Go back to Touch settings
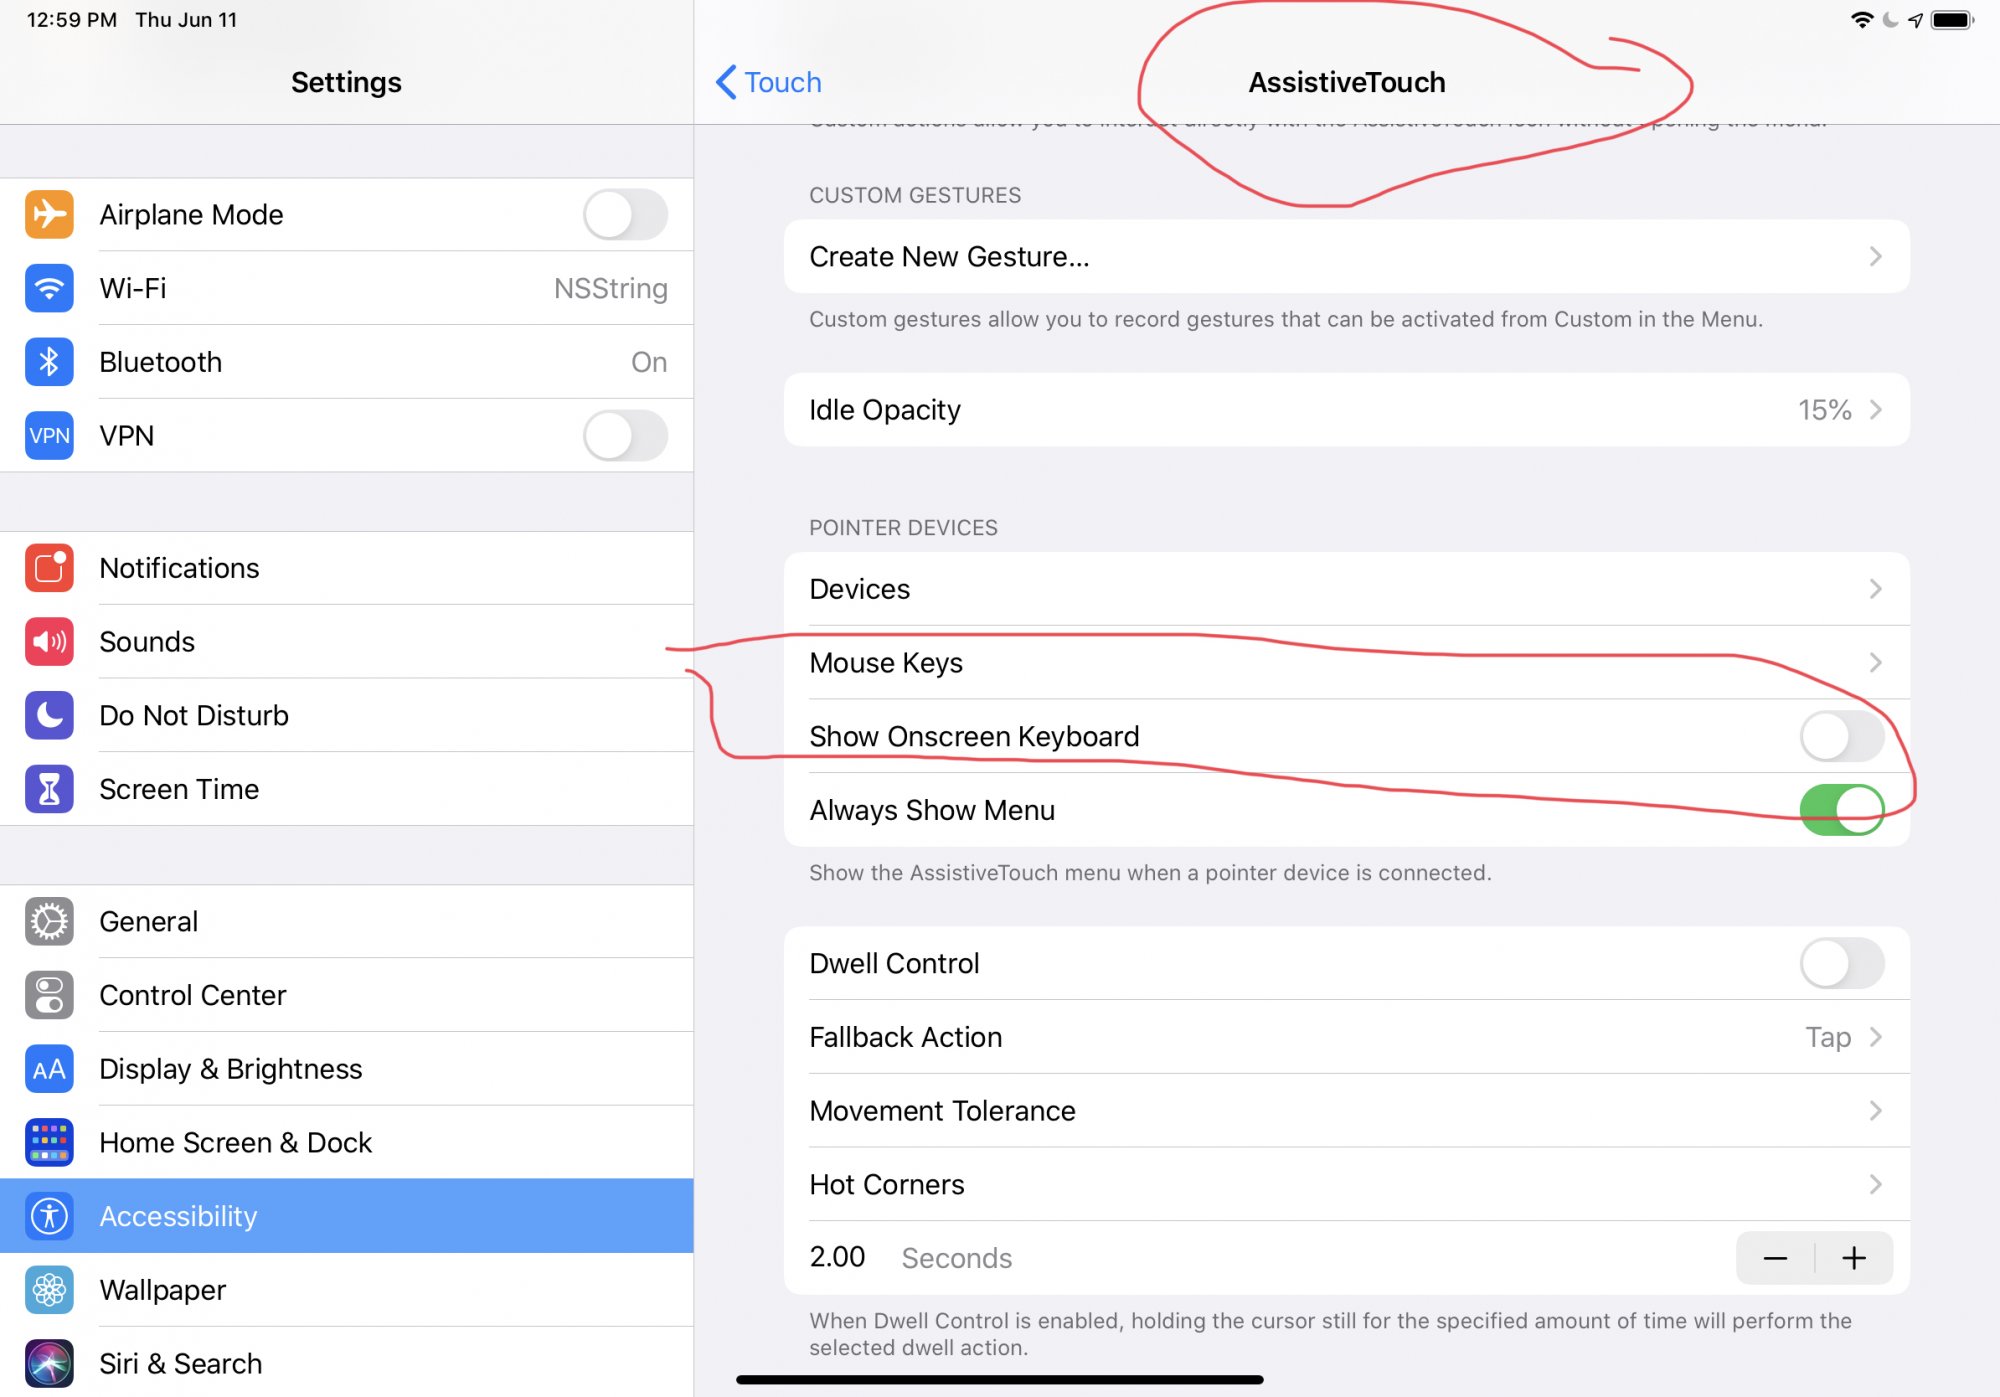 tap(769, 82)
